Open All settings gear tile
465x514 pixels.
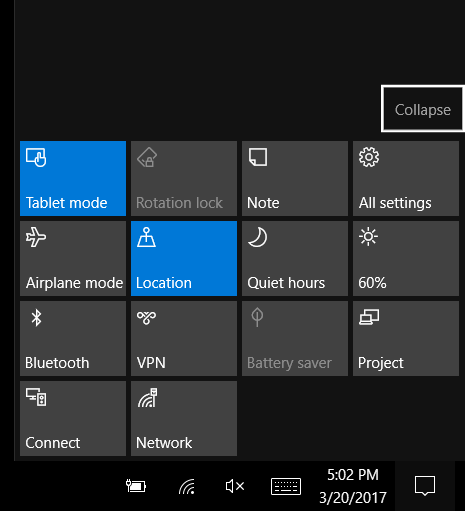click(406, 178)
